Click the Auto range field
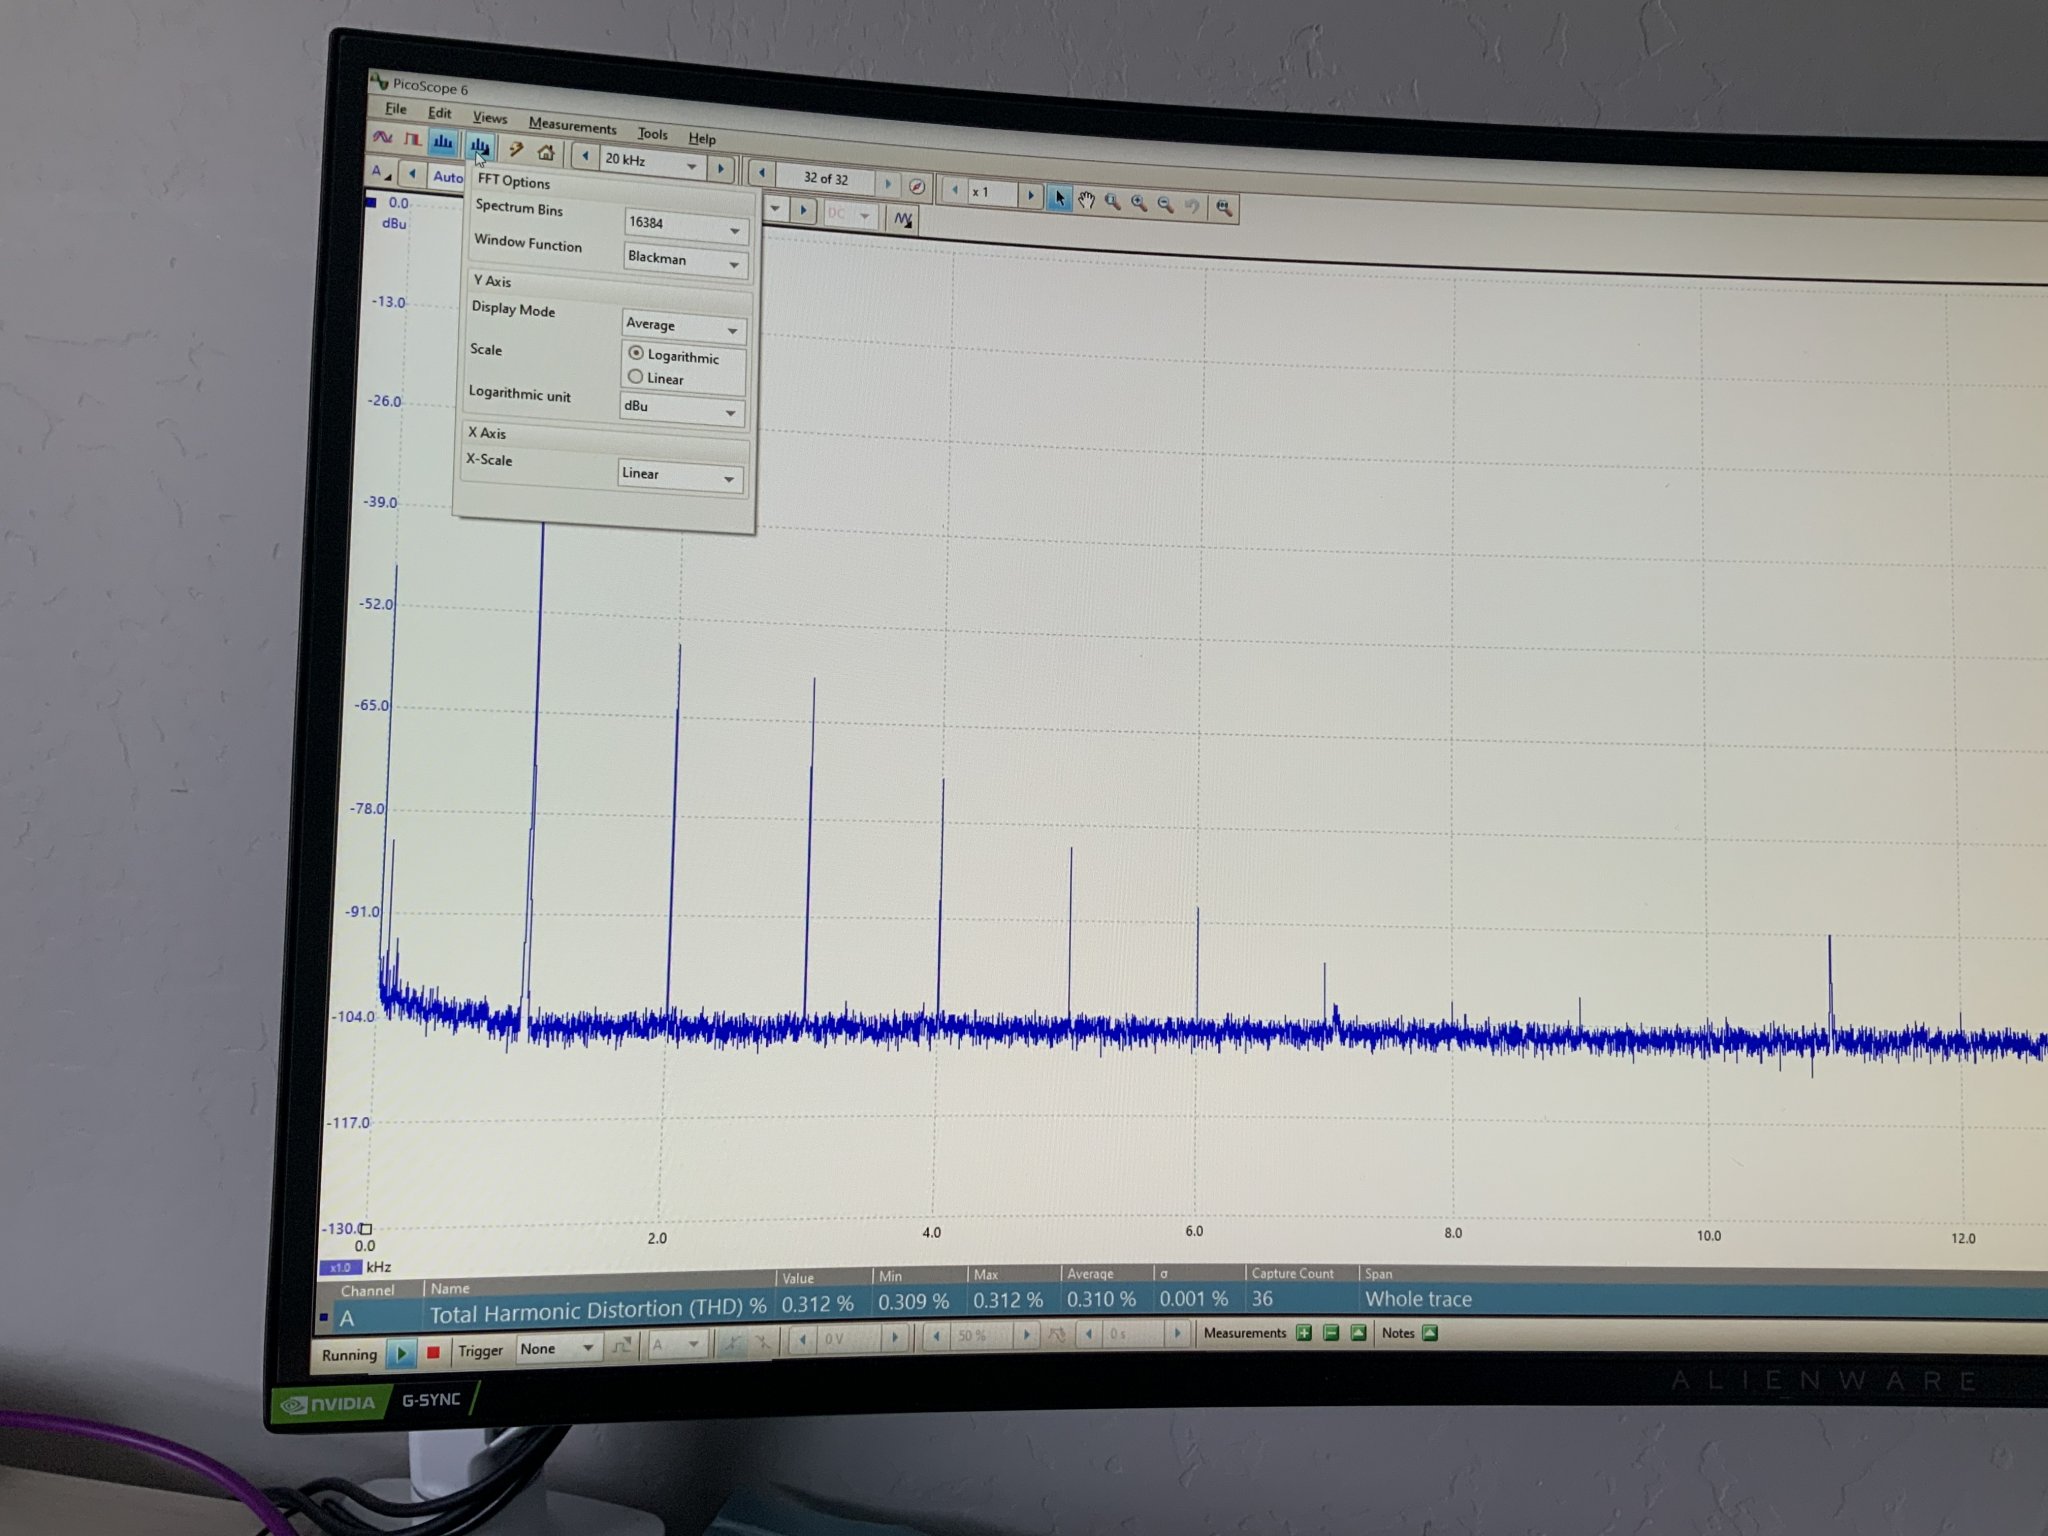 click(x=447, y=177)
